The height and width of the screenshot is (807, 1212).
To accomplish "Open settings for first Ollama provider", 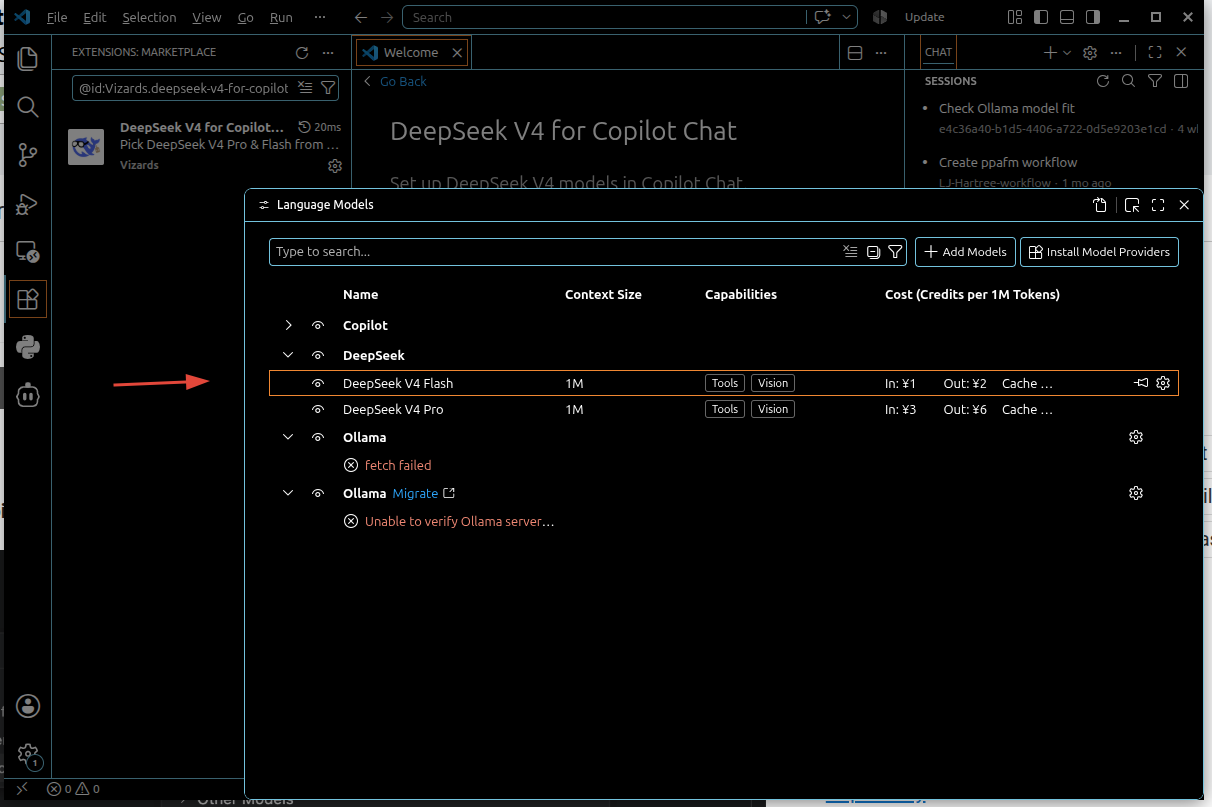I will (x=1136, y=437).
